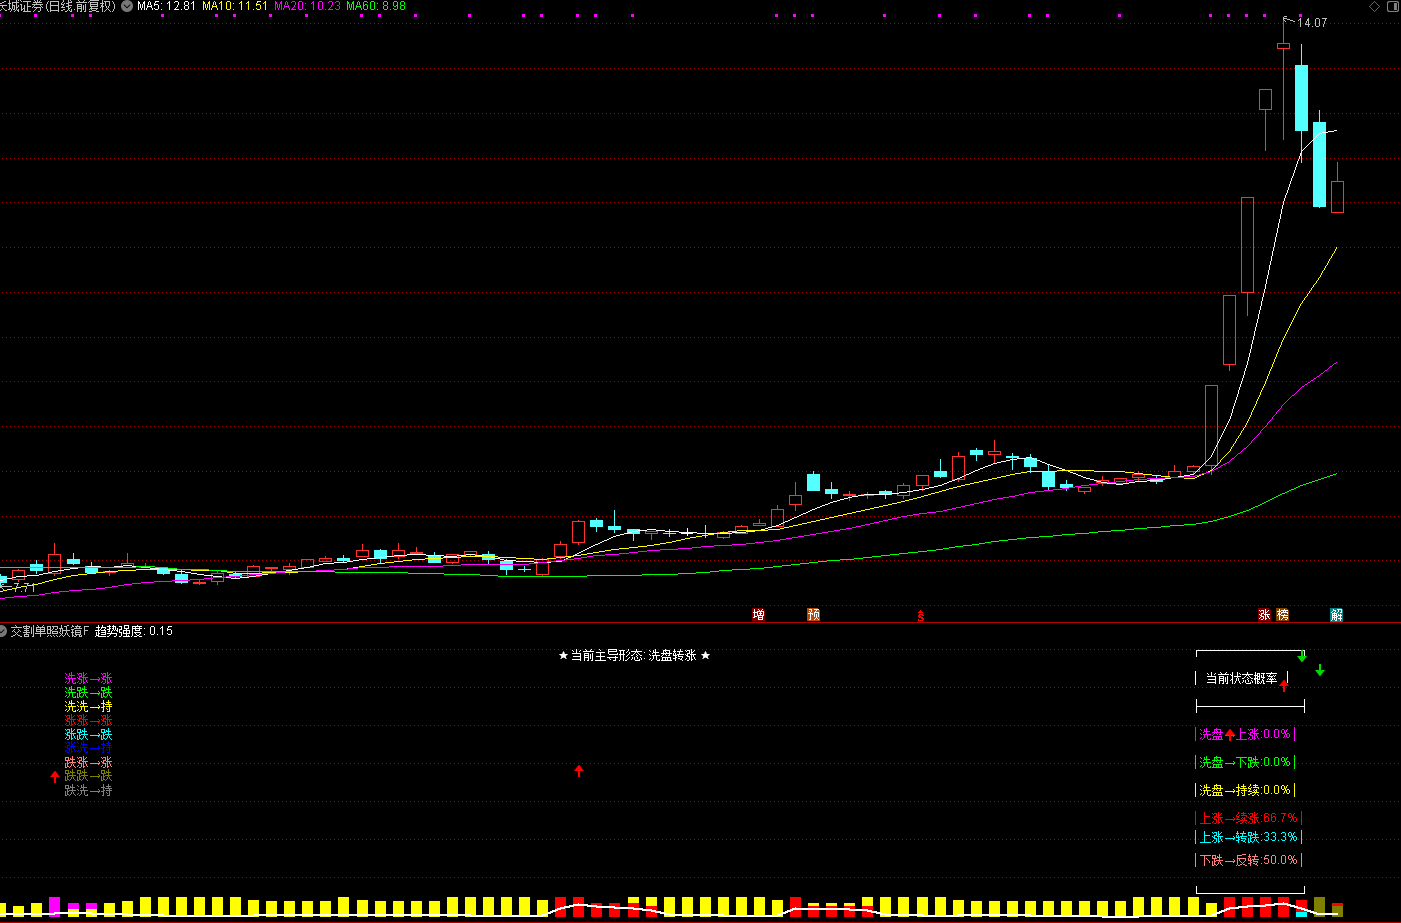This screenshot has width=1401, height=923.
Task: Open the main chart indicator dropdown arrow
Action: point(127,6)
